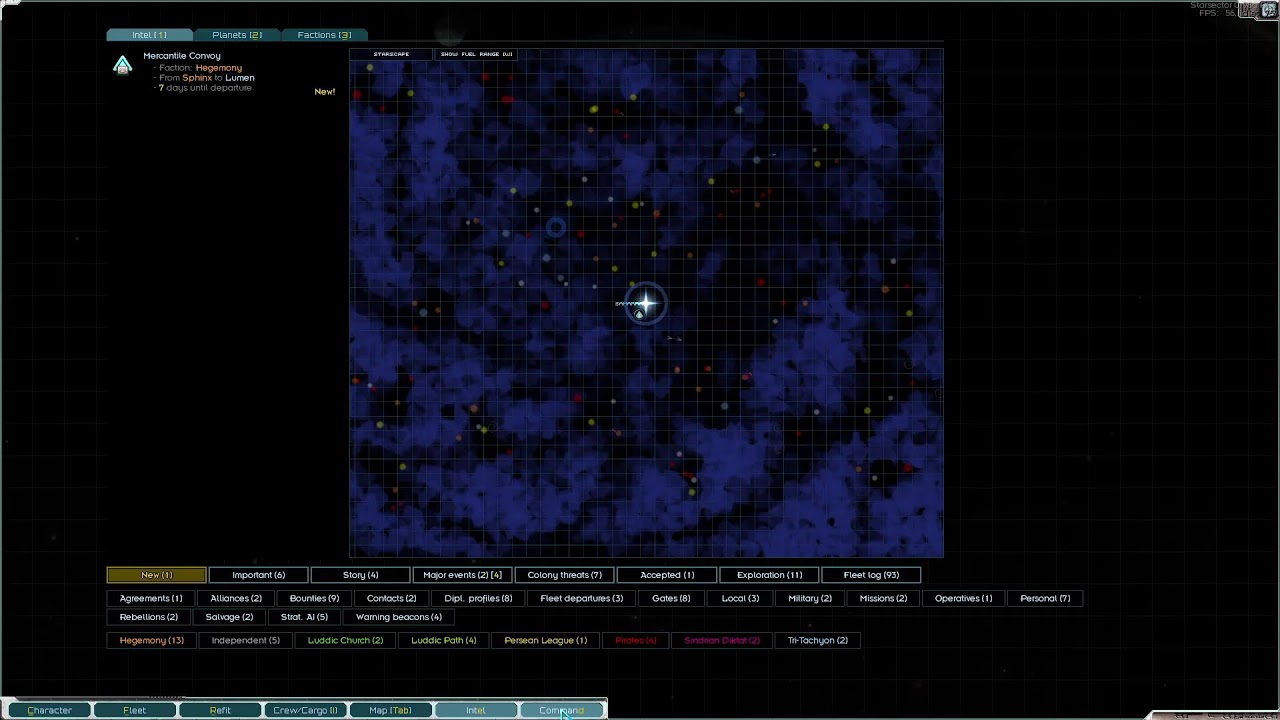This screenshot has height=720, width=1280.
Task: Show Pirates (4) faction intel
Action: [636, 640]
